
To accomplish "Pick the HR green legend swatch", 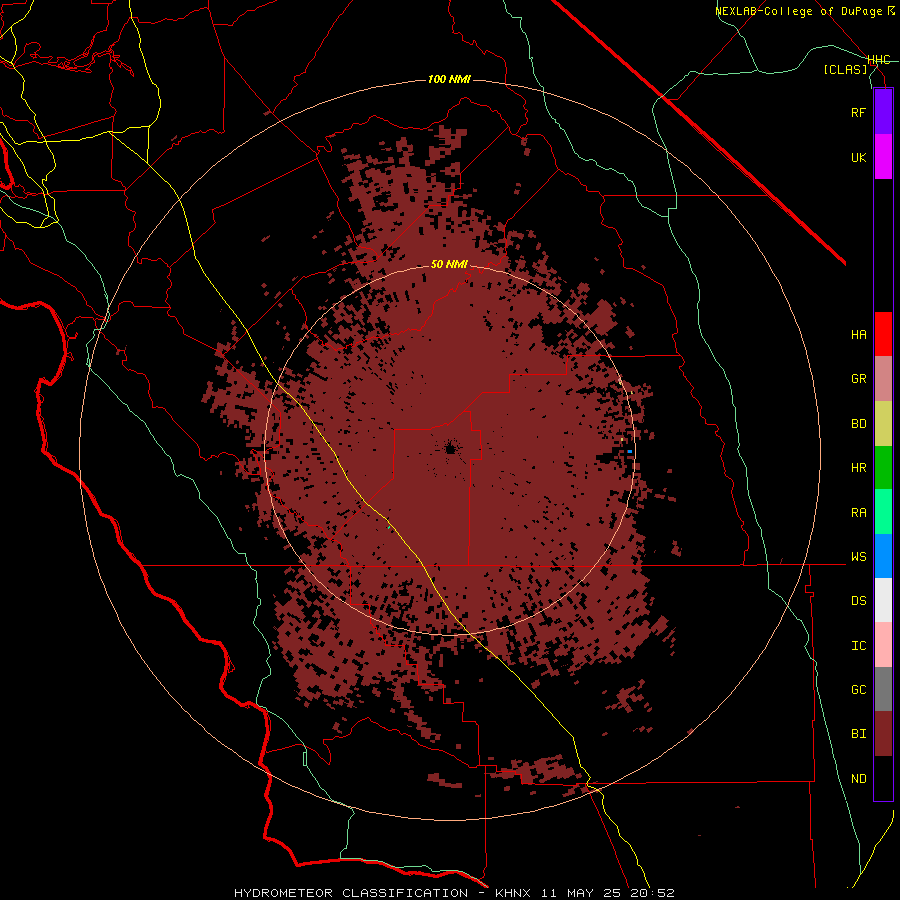I will tap(883, 468).
